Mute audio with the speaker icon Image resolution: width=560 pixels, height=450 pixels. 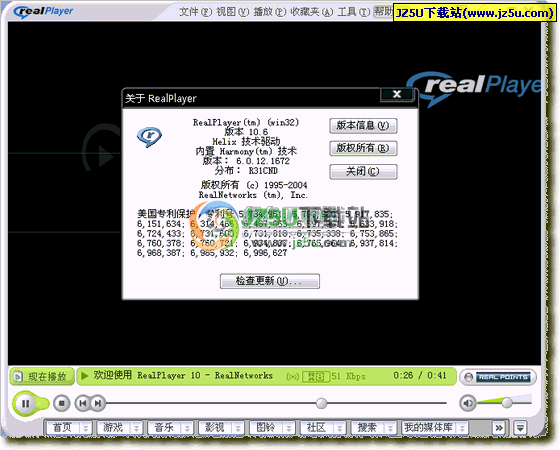click(x=468, y=404)
